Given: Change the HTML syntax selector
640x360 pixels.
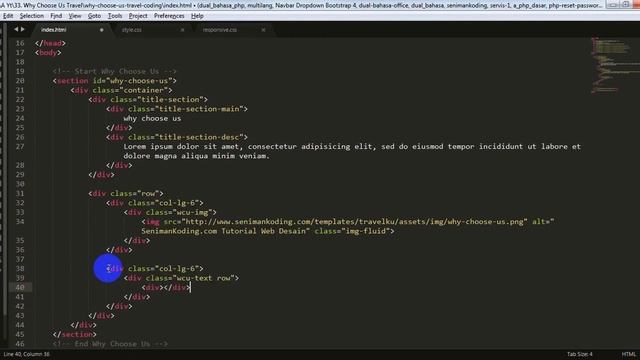Looking at the screenshot, I should (629, 354).
